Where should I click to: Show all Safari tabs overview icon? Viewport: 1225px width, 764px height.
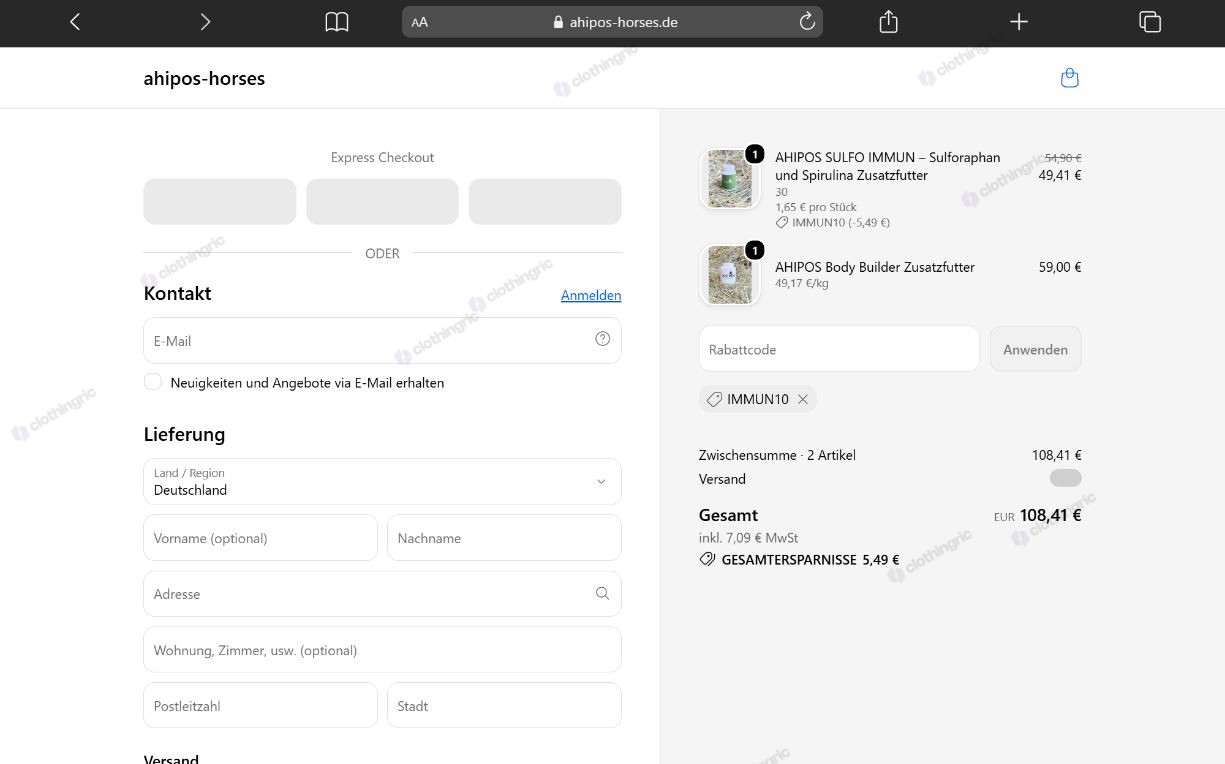pyautogui.click(x=1150, y=22)
